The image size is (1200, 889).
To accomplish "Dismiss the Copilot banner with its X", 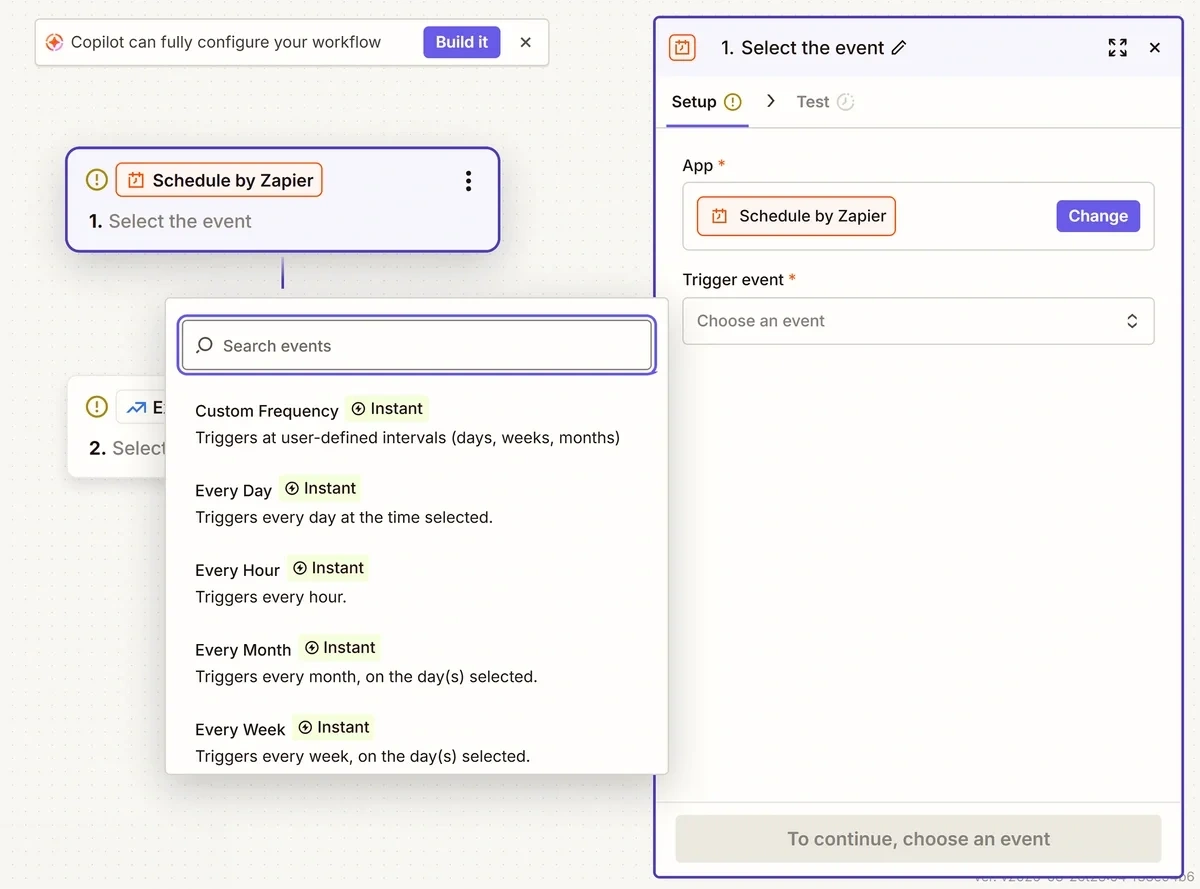I will (526, 42).
